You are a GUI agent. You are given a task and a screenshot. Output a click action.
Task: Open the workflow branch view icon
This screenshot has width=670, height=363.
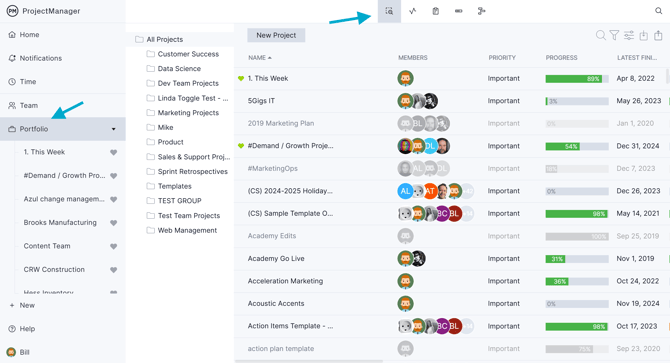482,11
